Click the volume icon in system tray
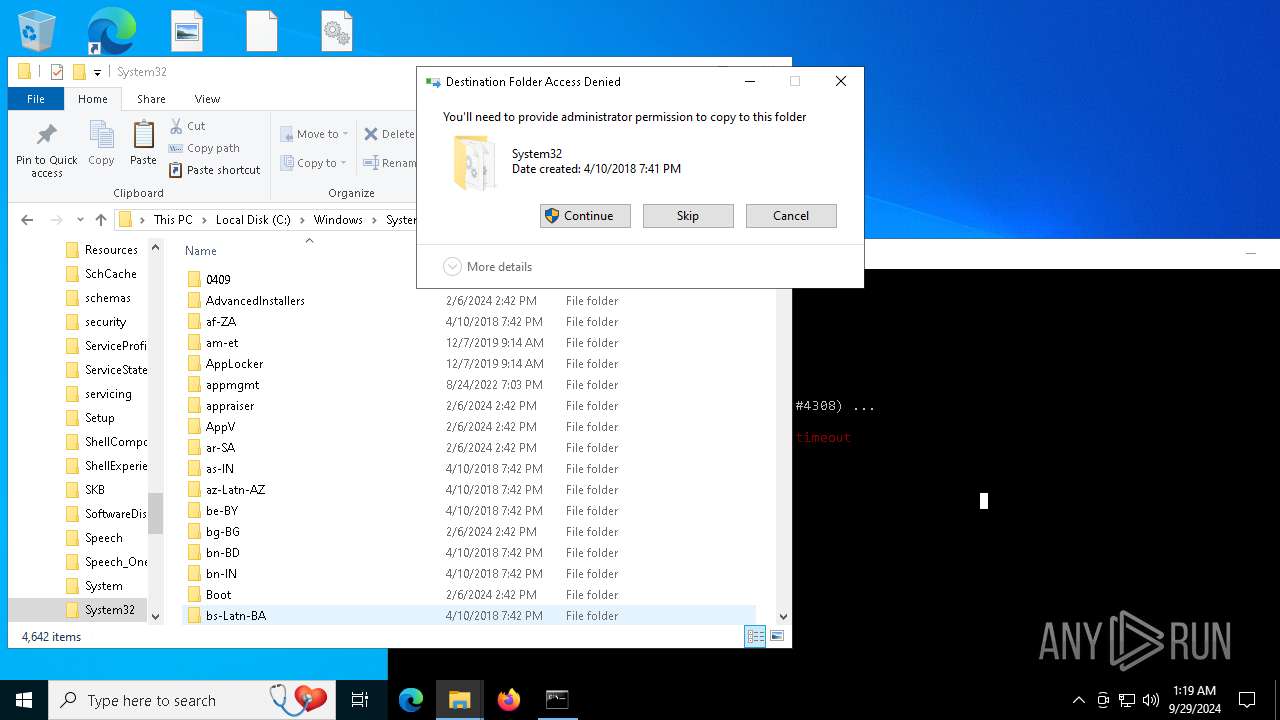The width and height of the screenshot is (1280, 720). coord(1151,700)
